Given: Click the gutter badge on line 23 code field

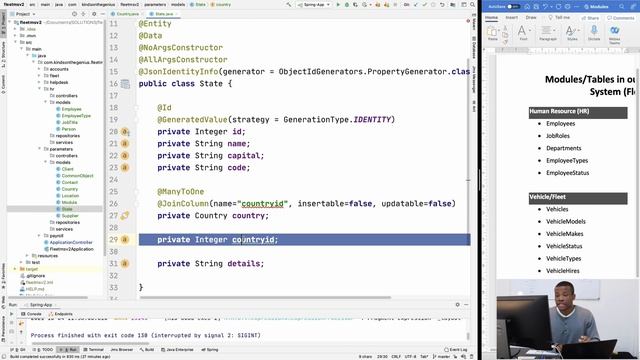Looking at the screenshot, I should click(x=125, y=167).
